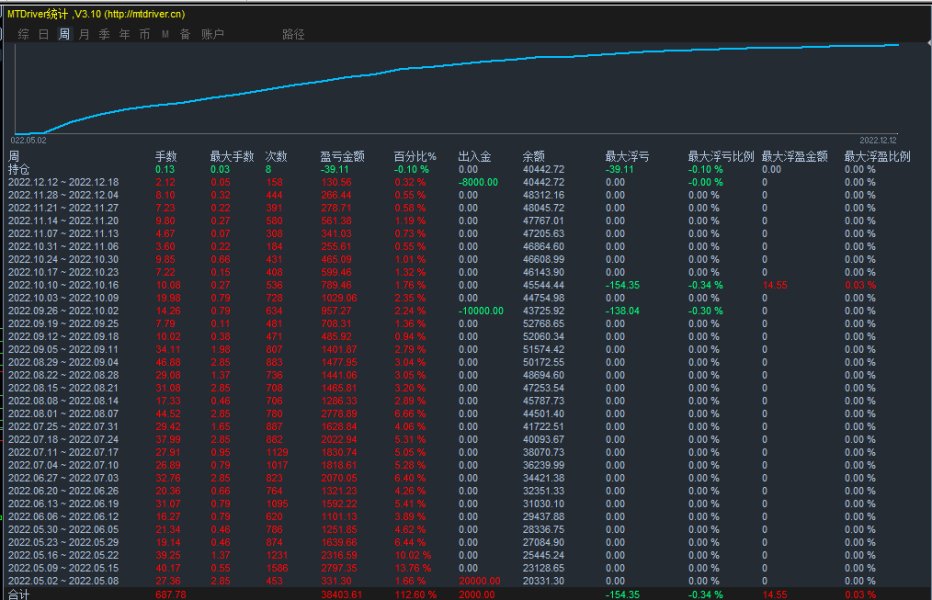
Task: Select the 周 weekly statistics tab
Action: (64, 34)
